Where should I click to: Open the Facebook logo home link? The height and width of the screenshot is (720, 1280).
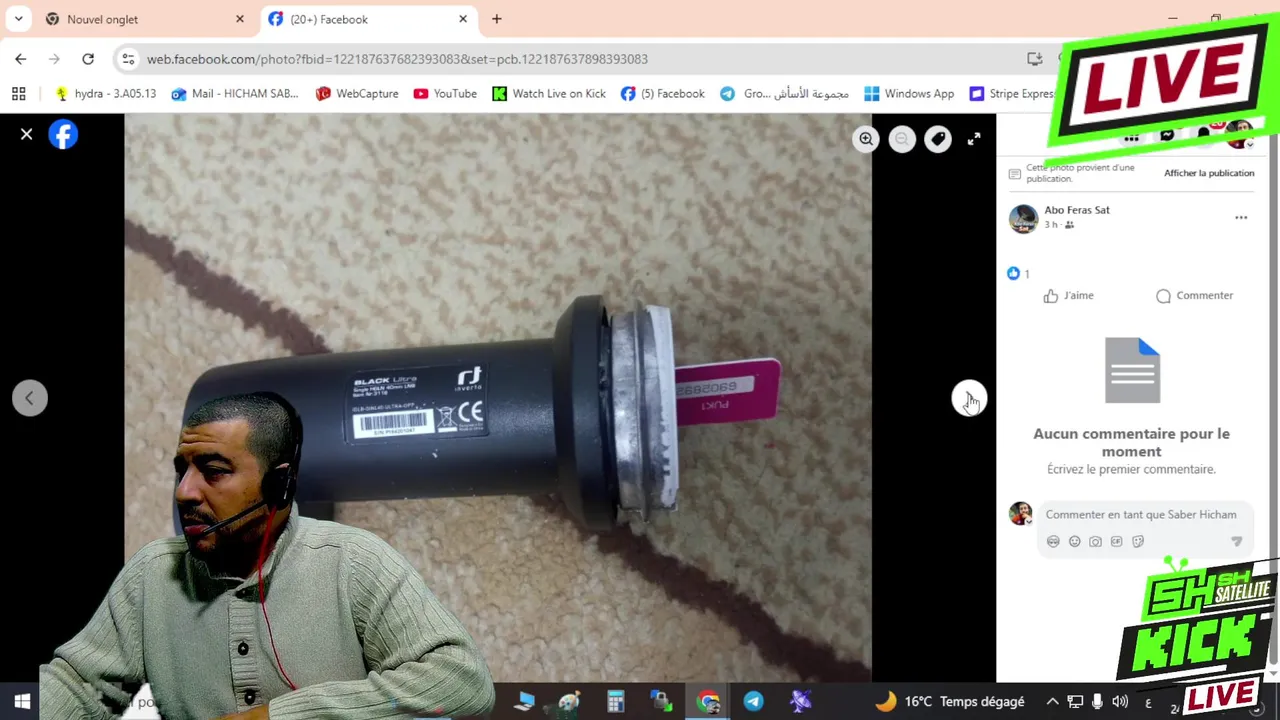pyautogui.click(x=63, y=134)
